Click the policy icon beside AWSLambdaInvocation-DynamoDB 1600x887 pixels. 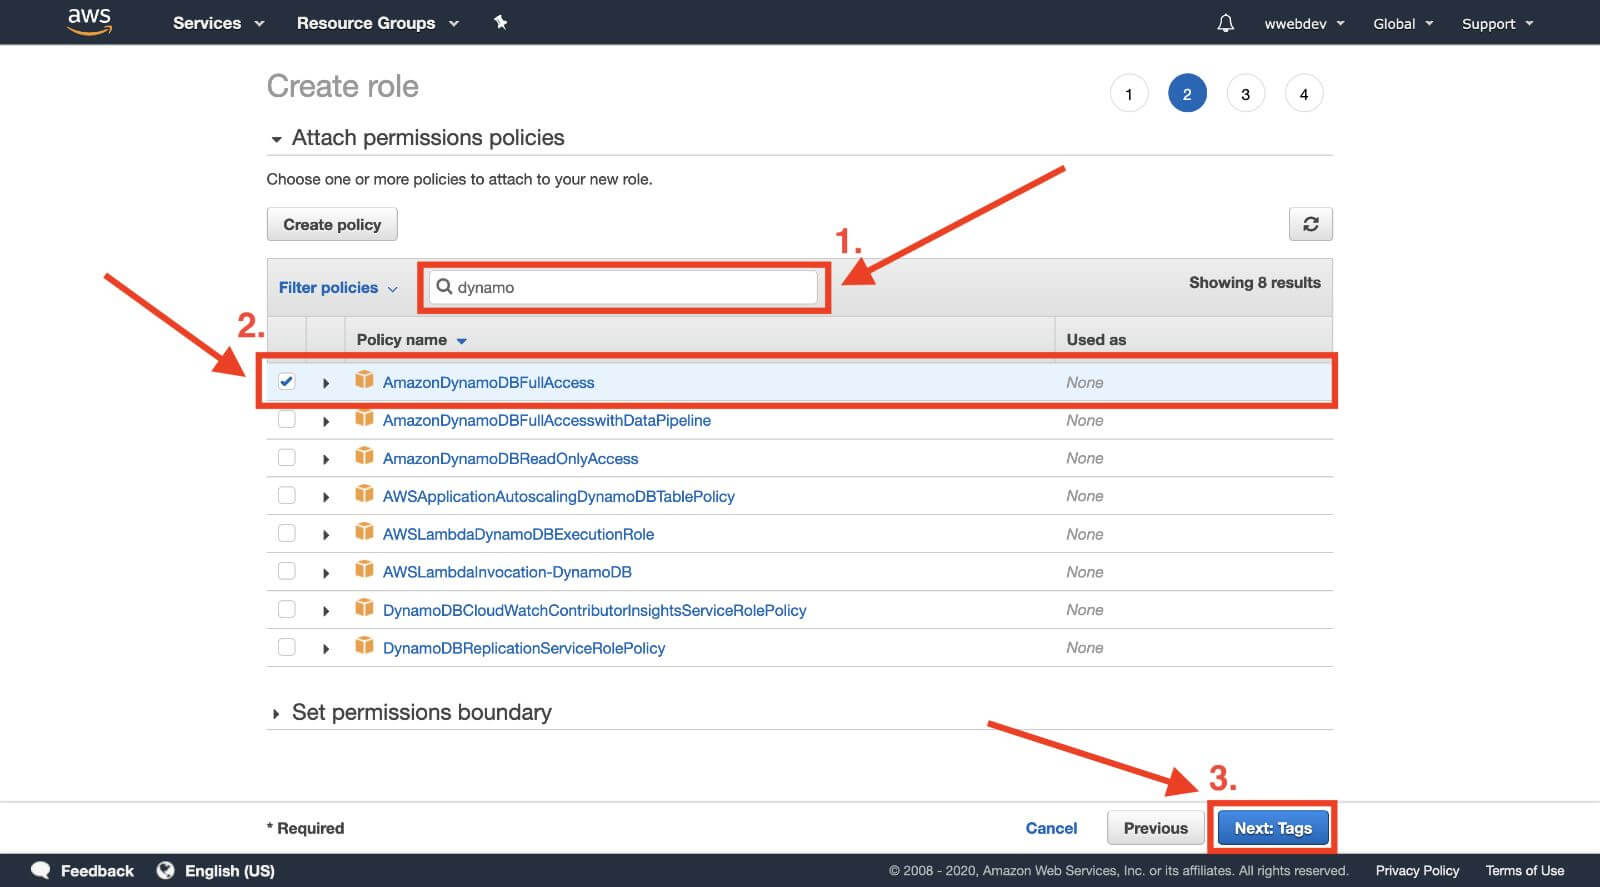tap(364, 570)
